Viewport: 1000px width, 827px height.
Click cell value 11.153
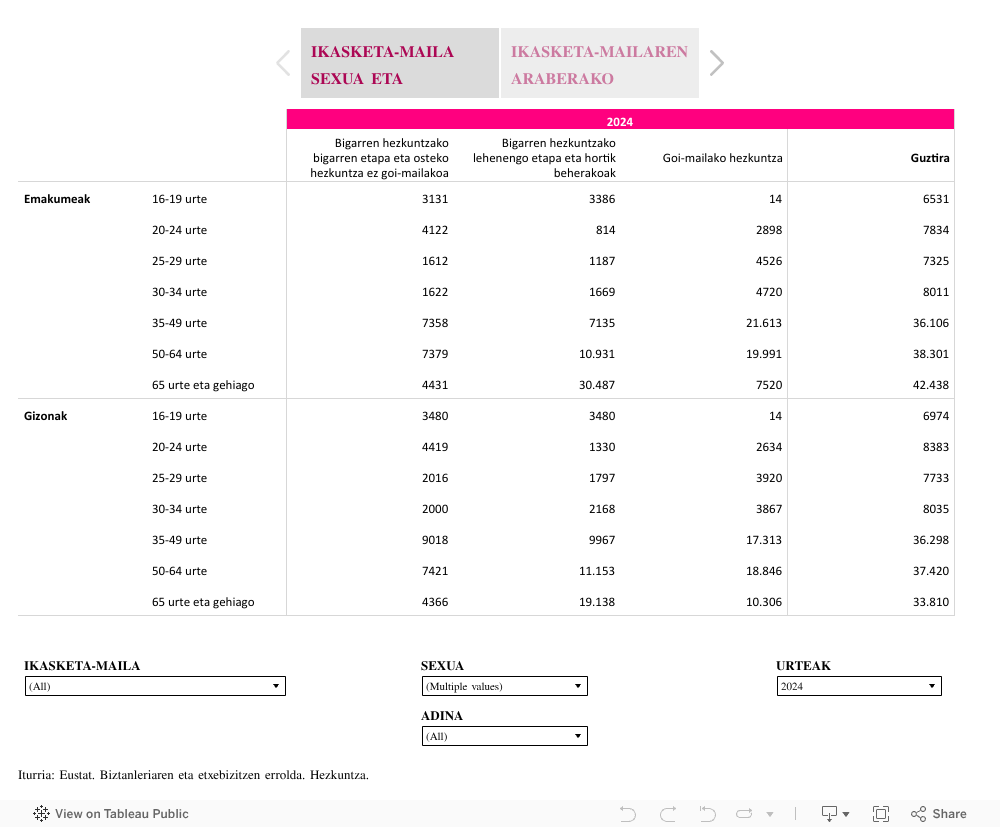point(597,571)
